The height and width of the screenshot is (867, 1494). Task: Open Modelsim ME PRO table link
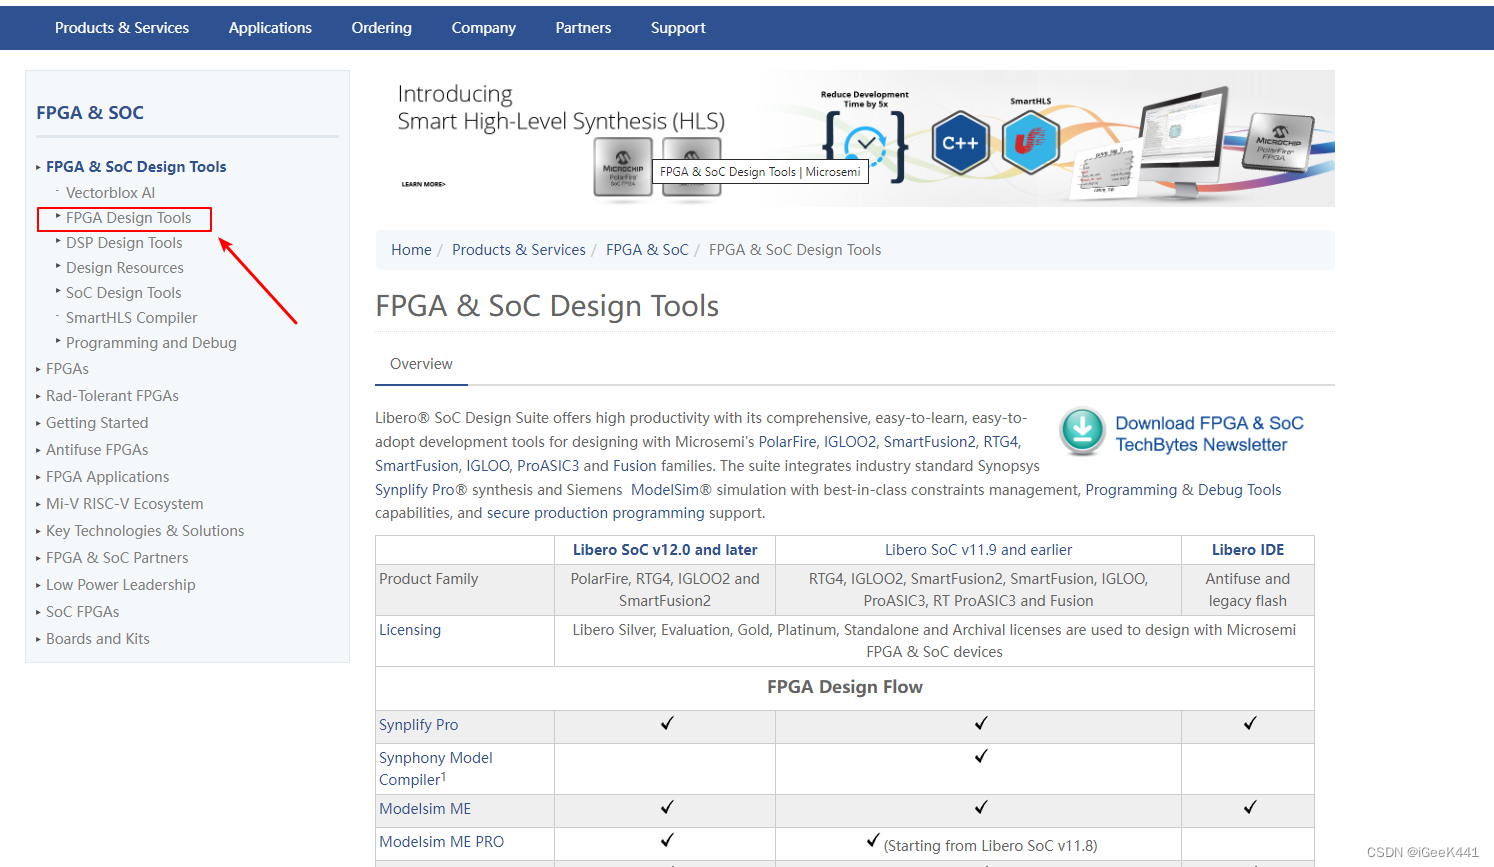pos(441,842)
